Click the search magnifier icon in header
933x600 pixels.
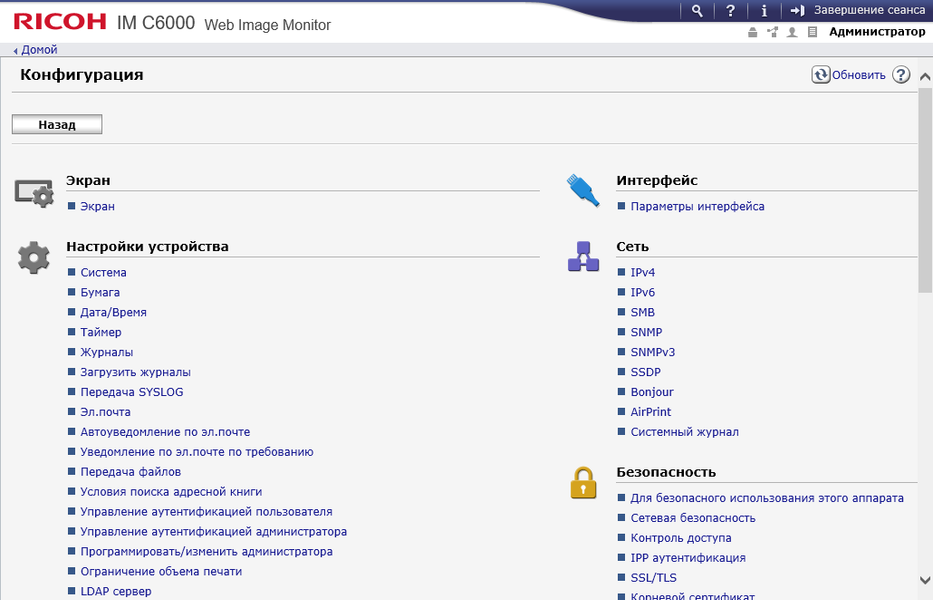coord(697,11)
